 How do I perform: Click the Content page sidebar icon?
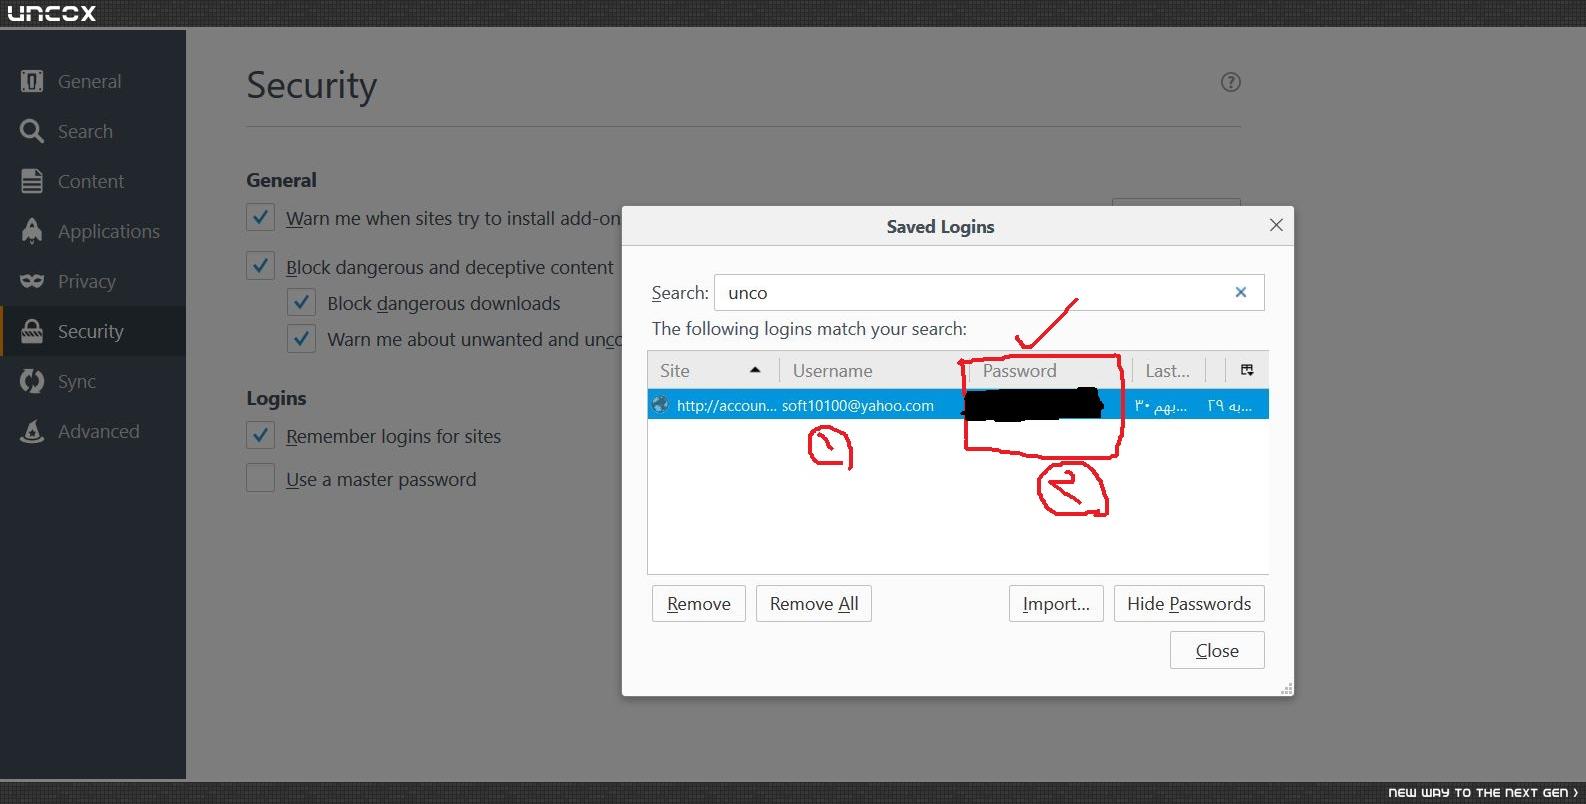pyautogui.click(x=32, y=181)
